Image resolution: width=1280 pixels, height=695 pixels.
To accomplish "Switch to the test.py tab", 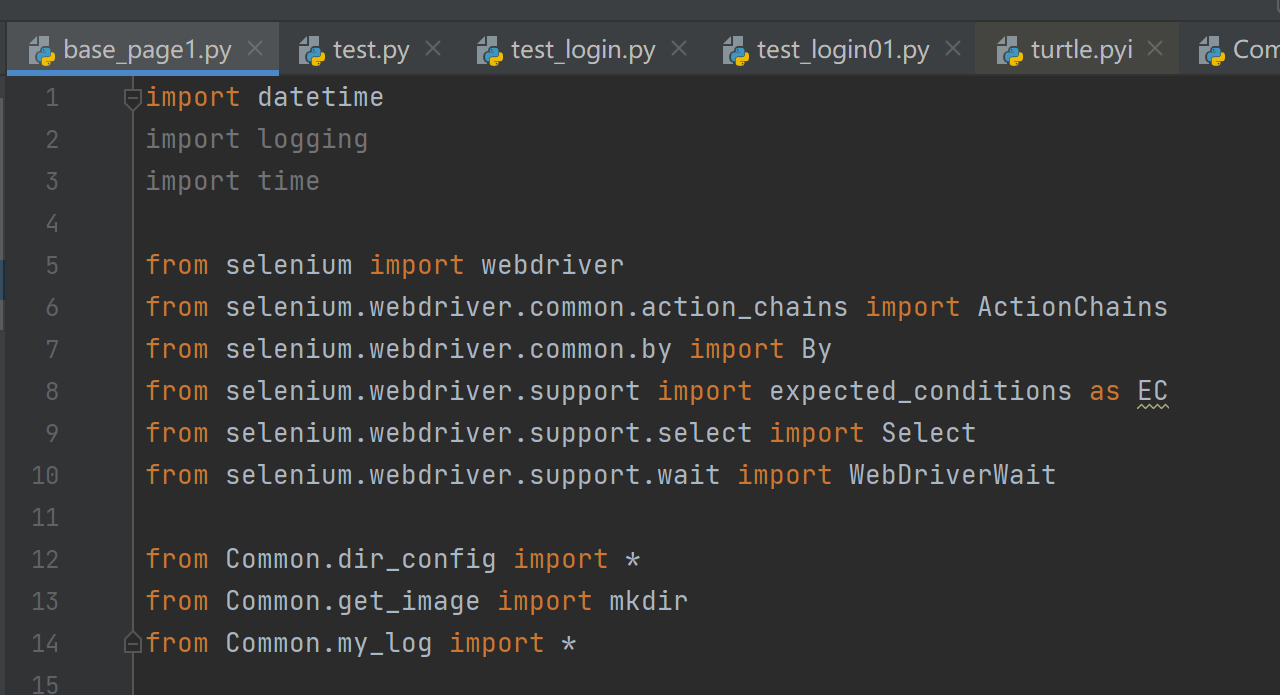I will pyautogui.click(x=371, y=50).
